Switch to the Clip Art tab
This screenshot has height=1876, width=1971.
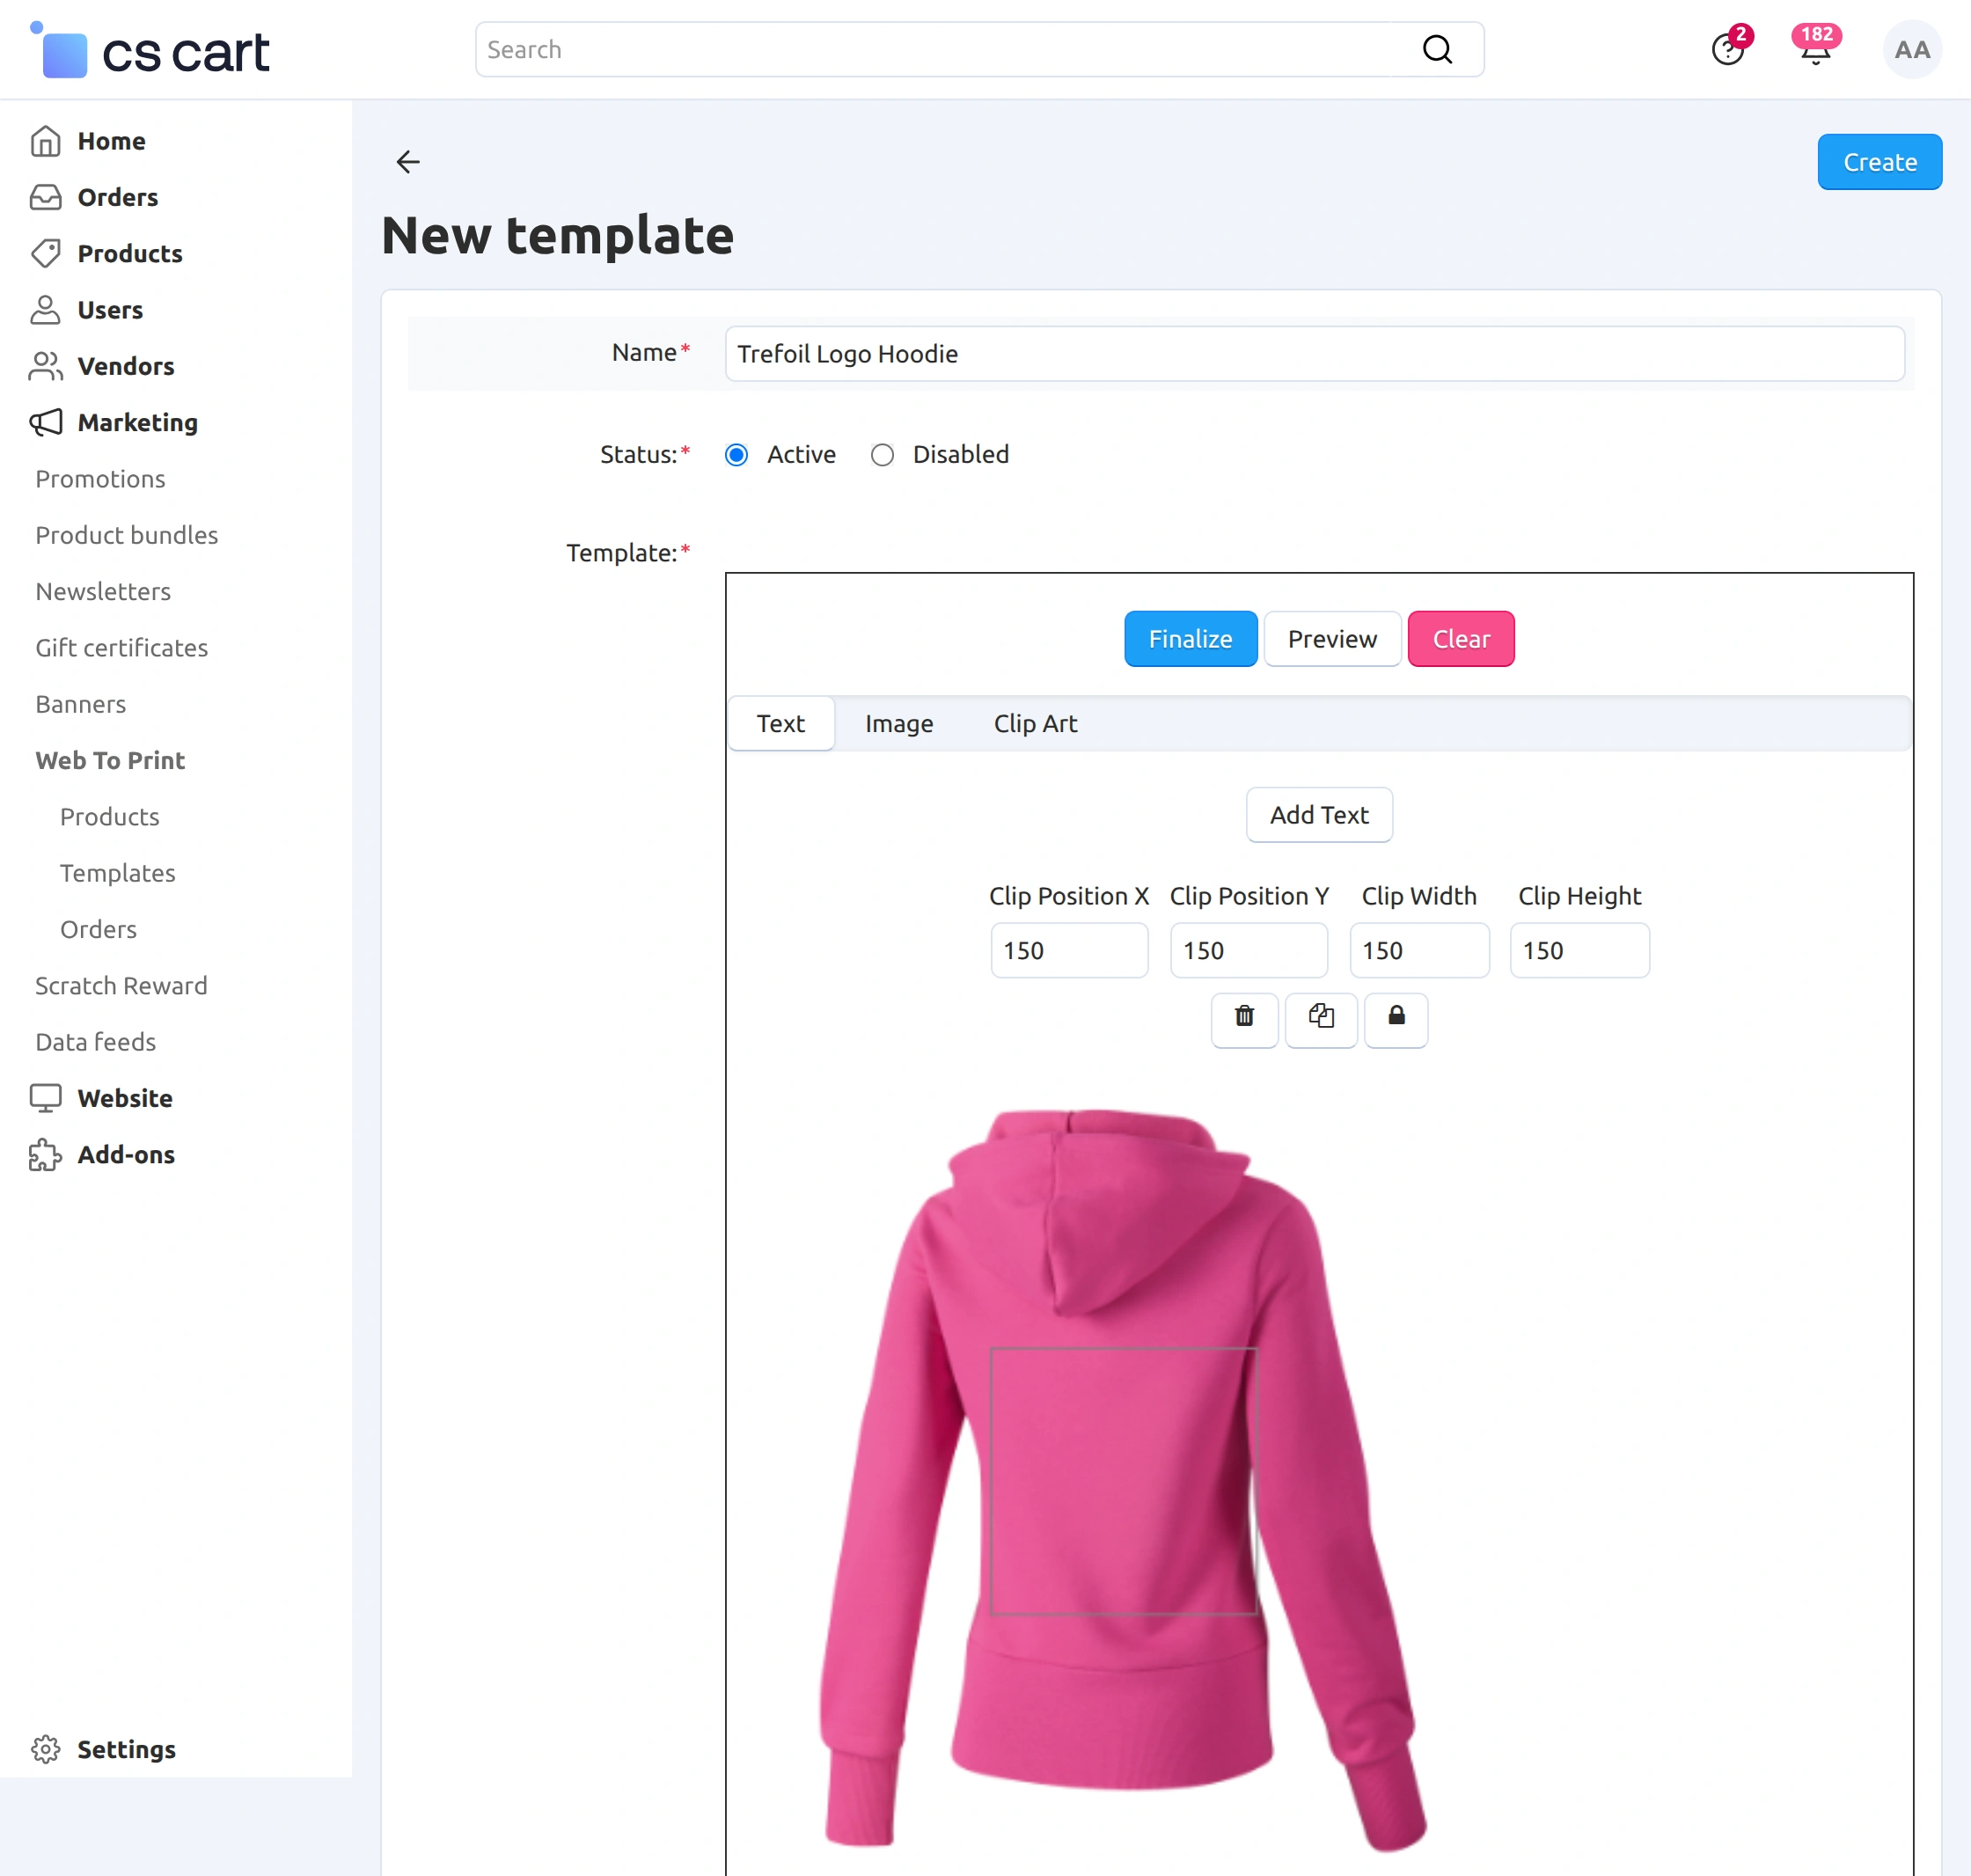pos(1035,724)
